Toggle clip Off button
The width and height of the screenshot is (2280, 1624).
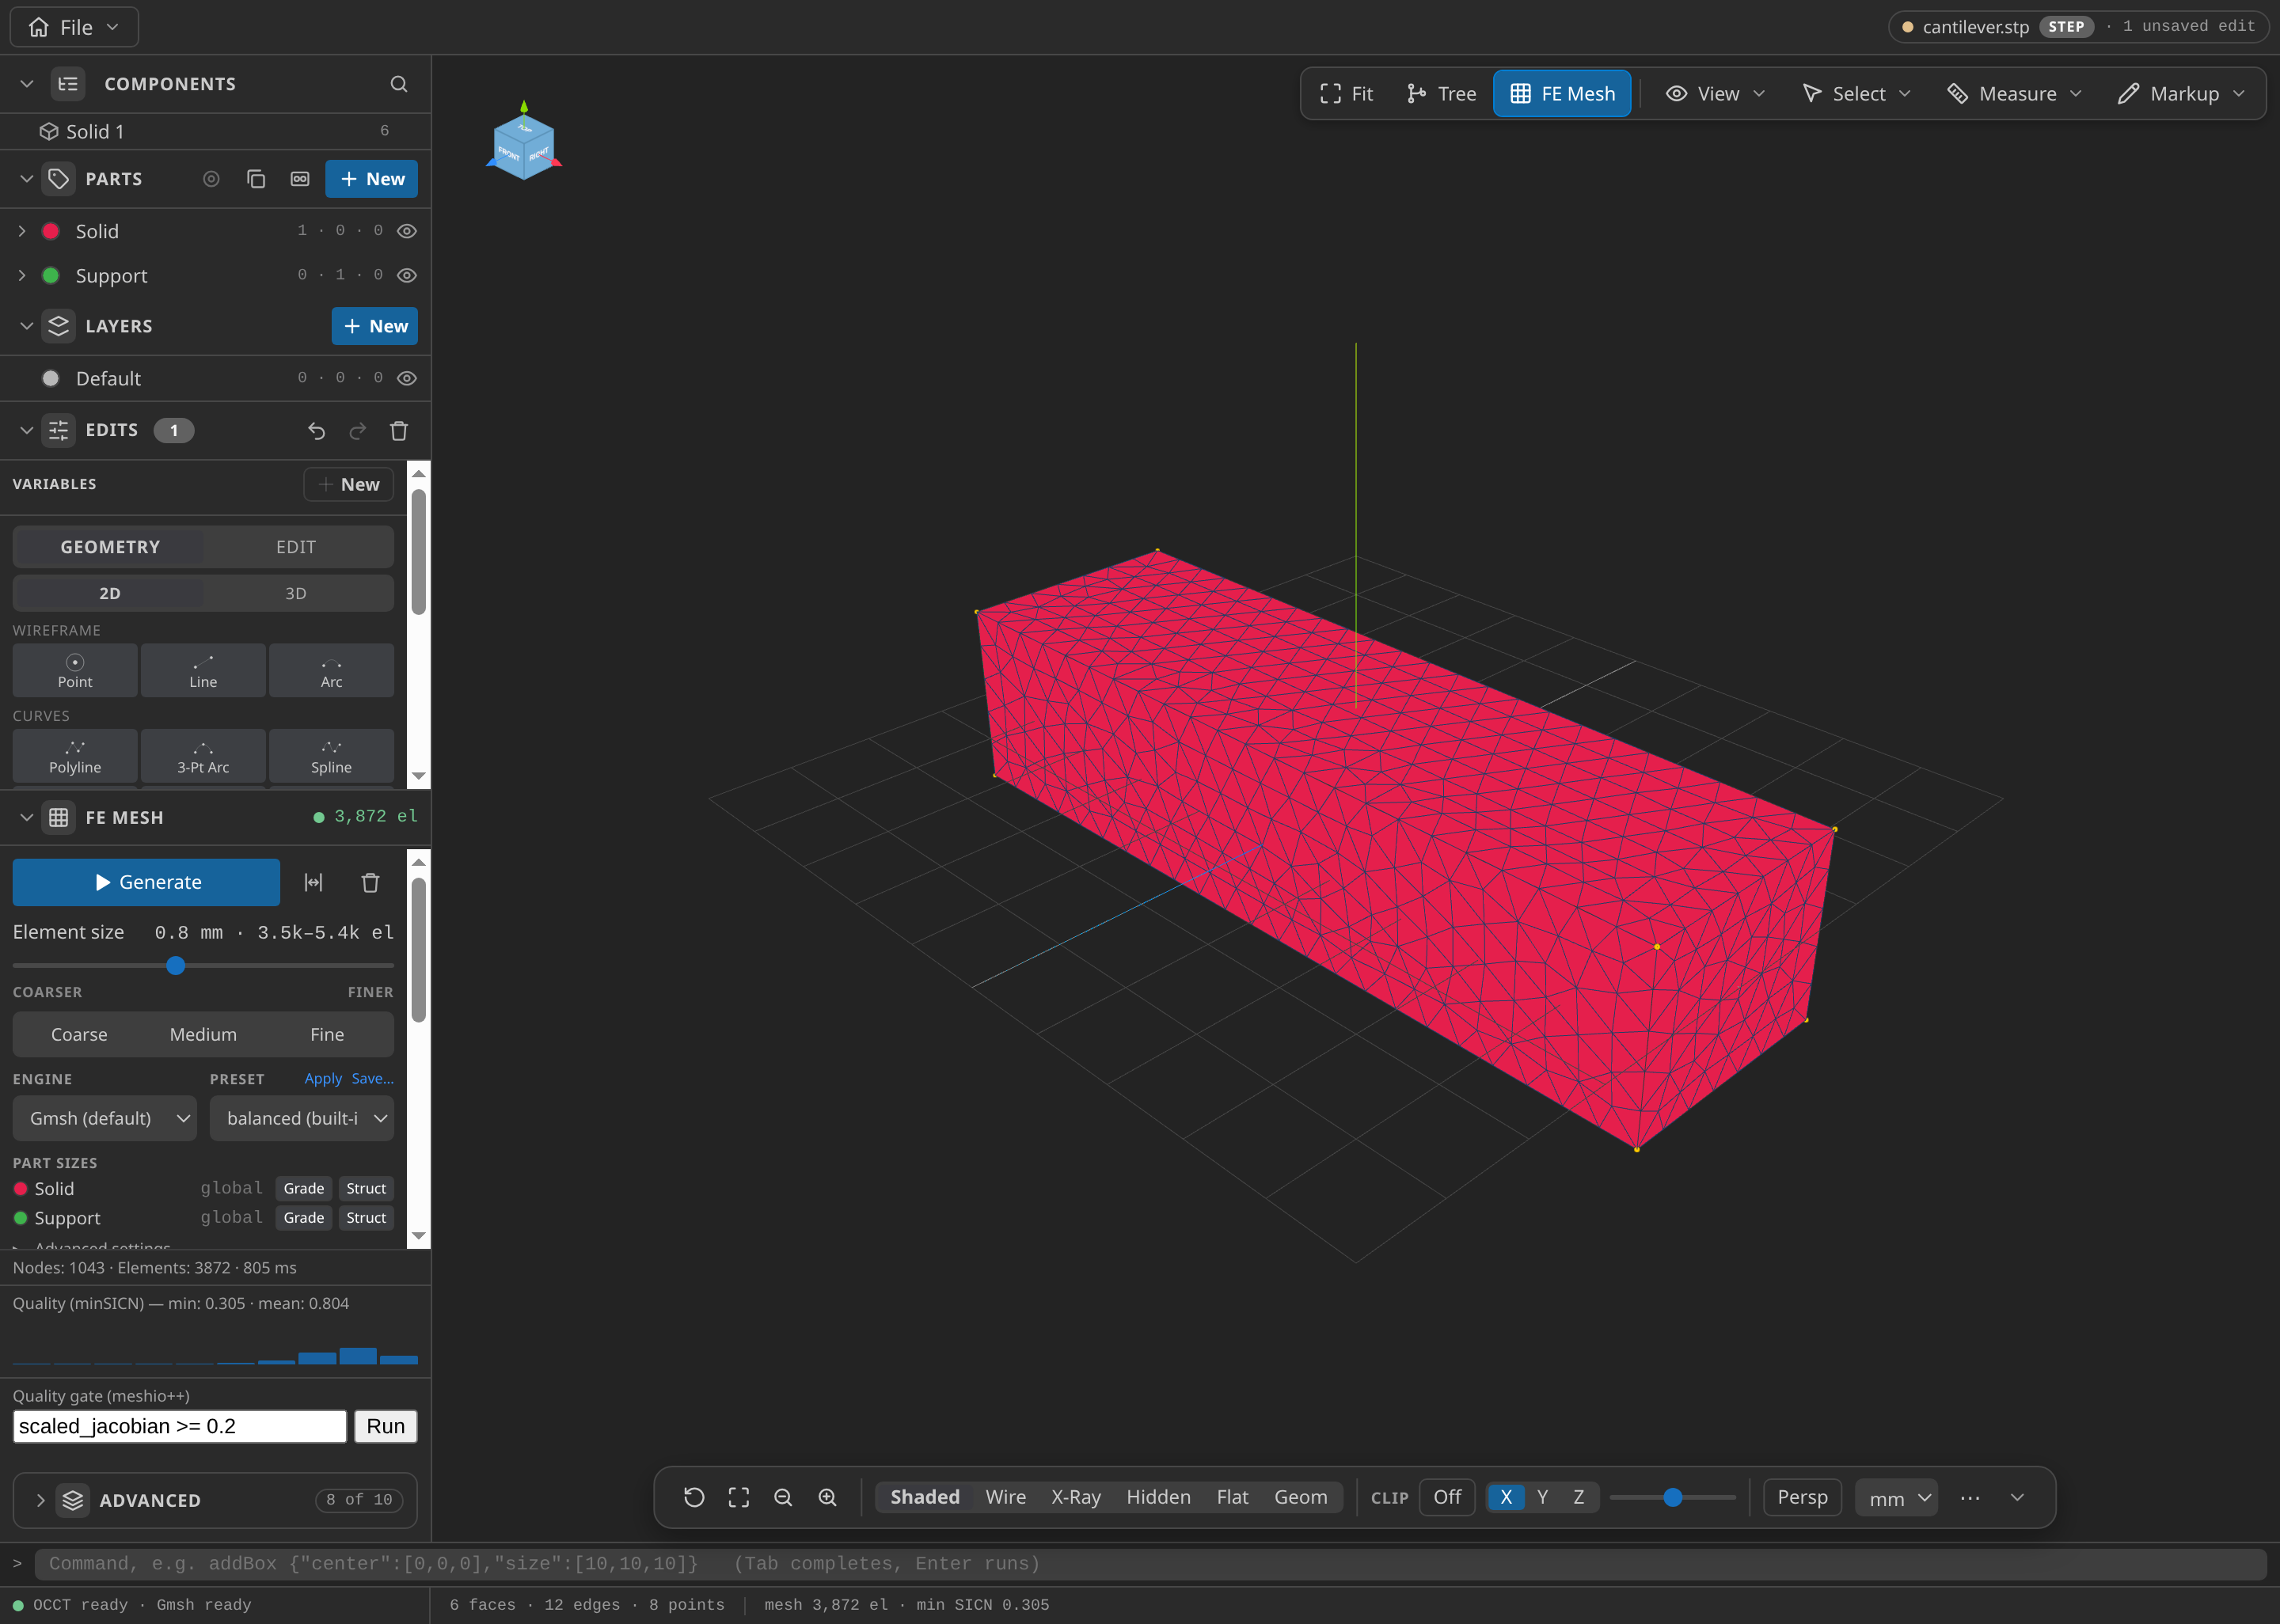pos(1447,1497)
